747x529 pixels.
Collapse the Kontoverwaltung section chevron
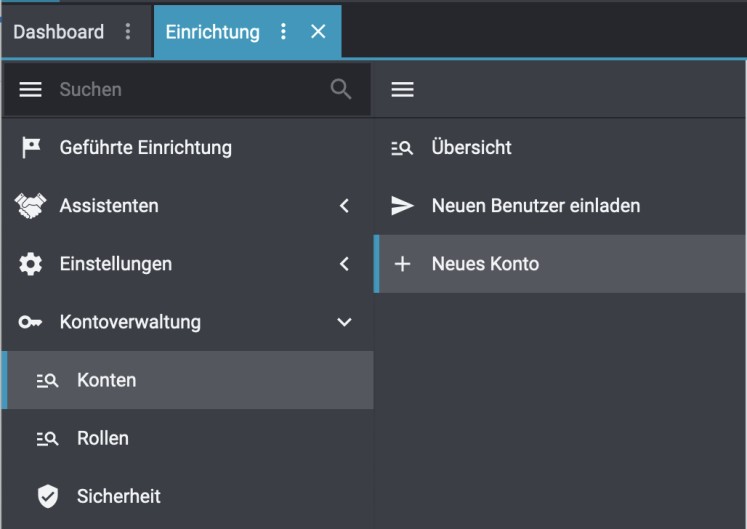click(344, 322)
